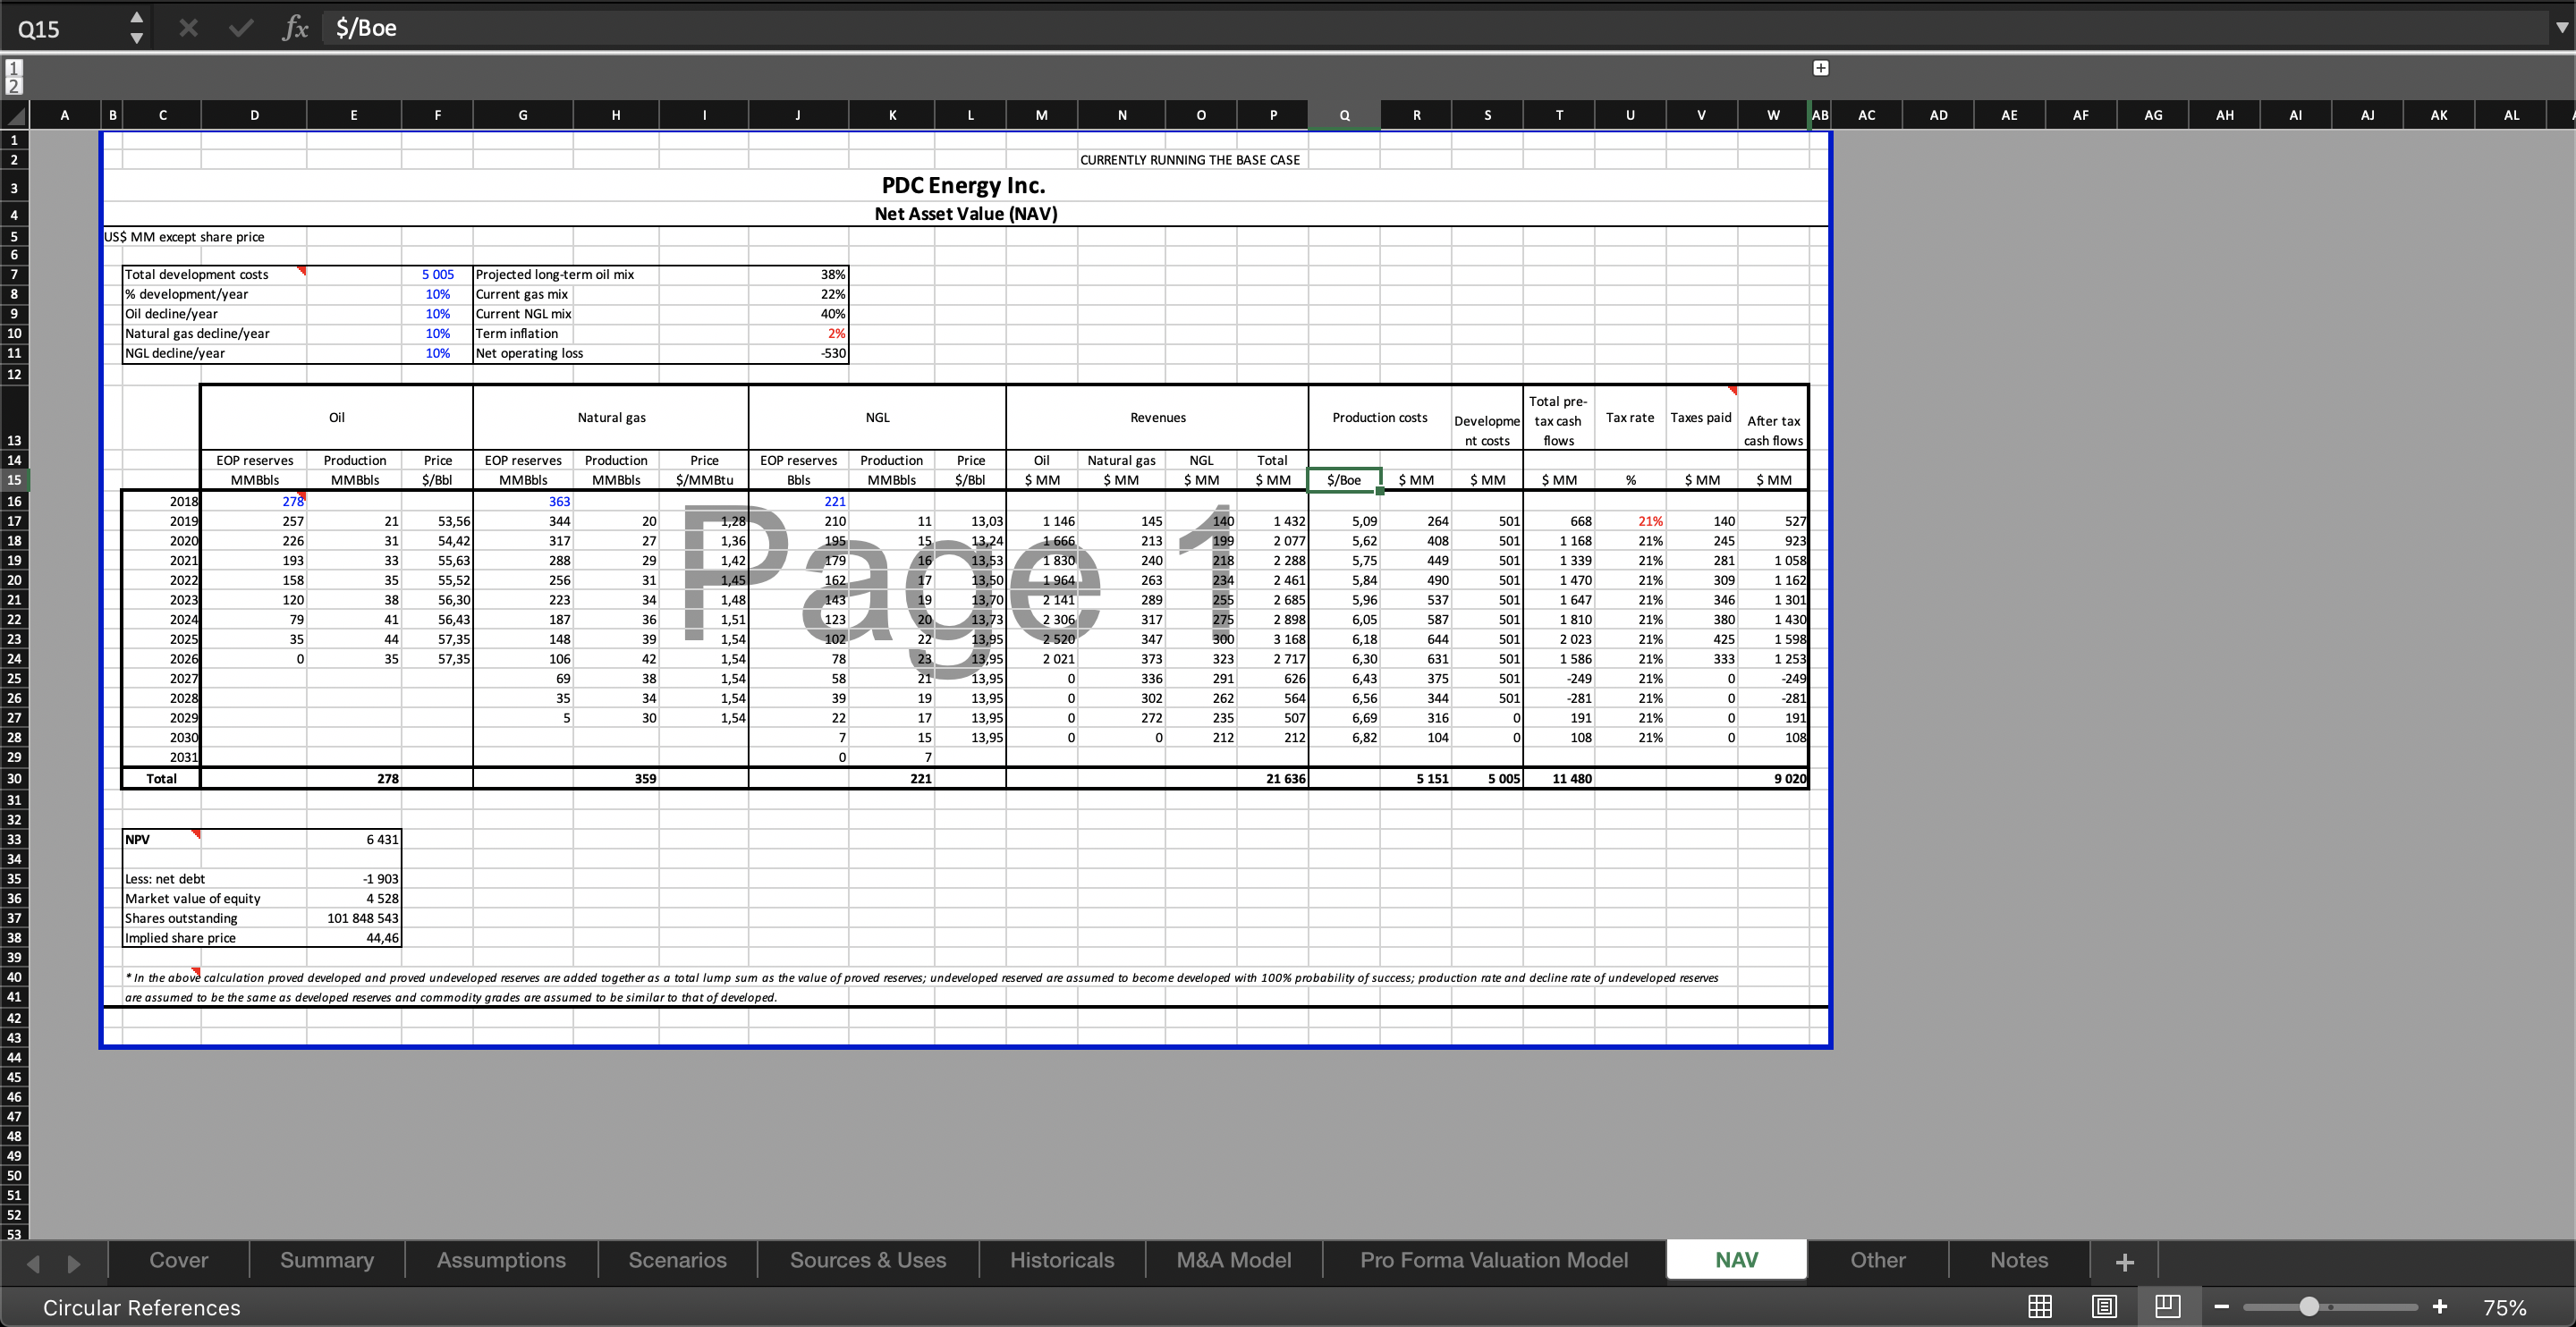Viewport: 2576px width, 1327px height.
Task: Click the 2018 oil EOP reserves 278
Action: click(x=254, y=501)
